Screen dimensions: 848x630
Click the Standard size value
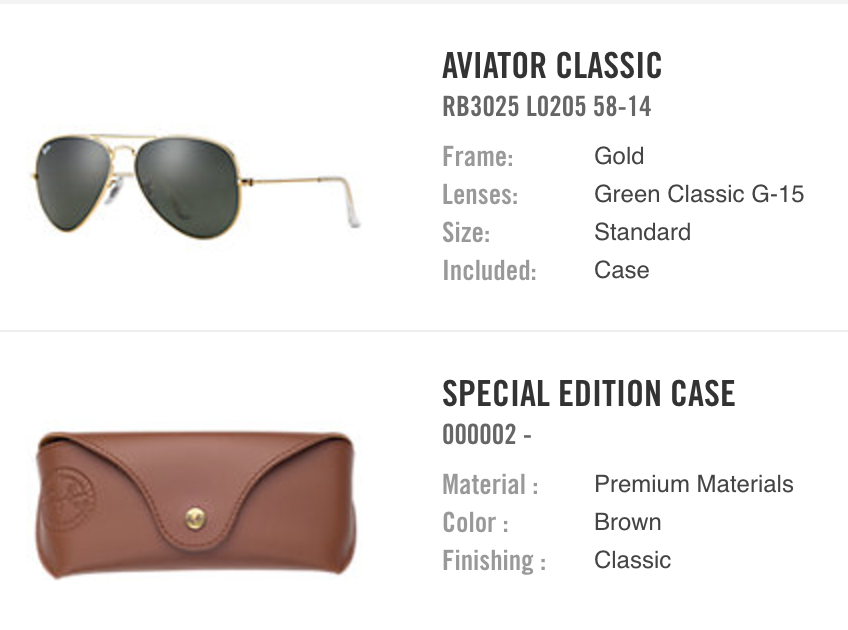[x=642, y=232]
